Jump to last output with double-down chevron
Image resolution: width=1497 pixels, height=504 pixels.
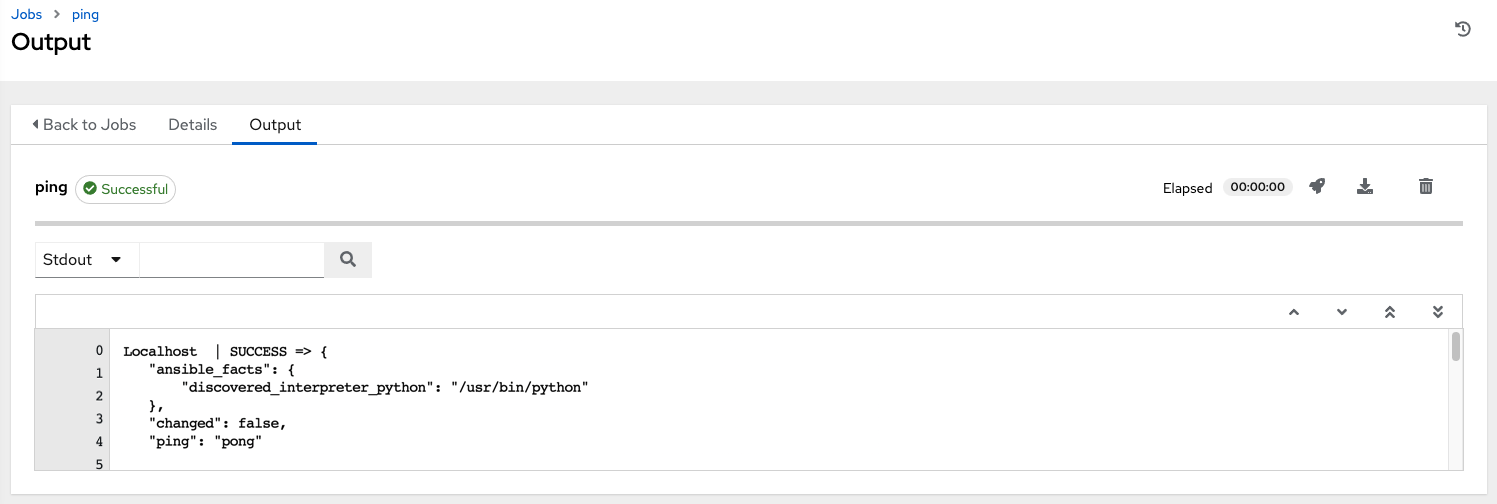1438,312
